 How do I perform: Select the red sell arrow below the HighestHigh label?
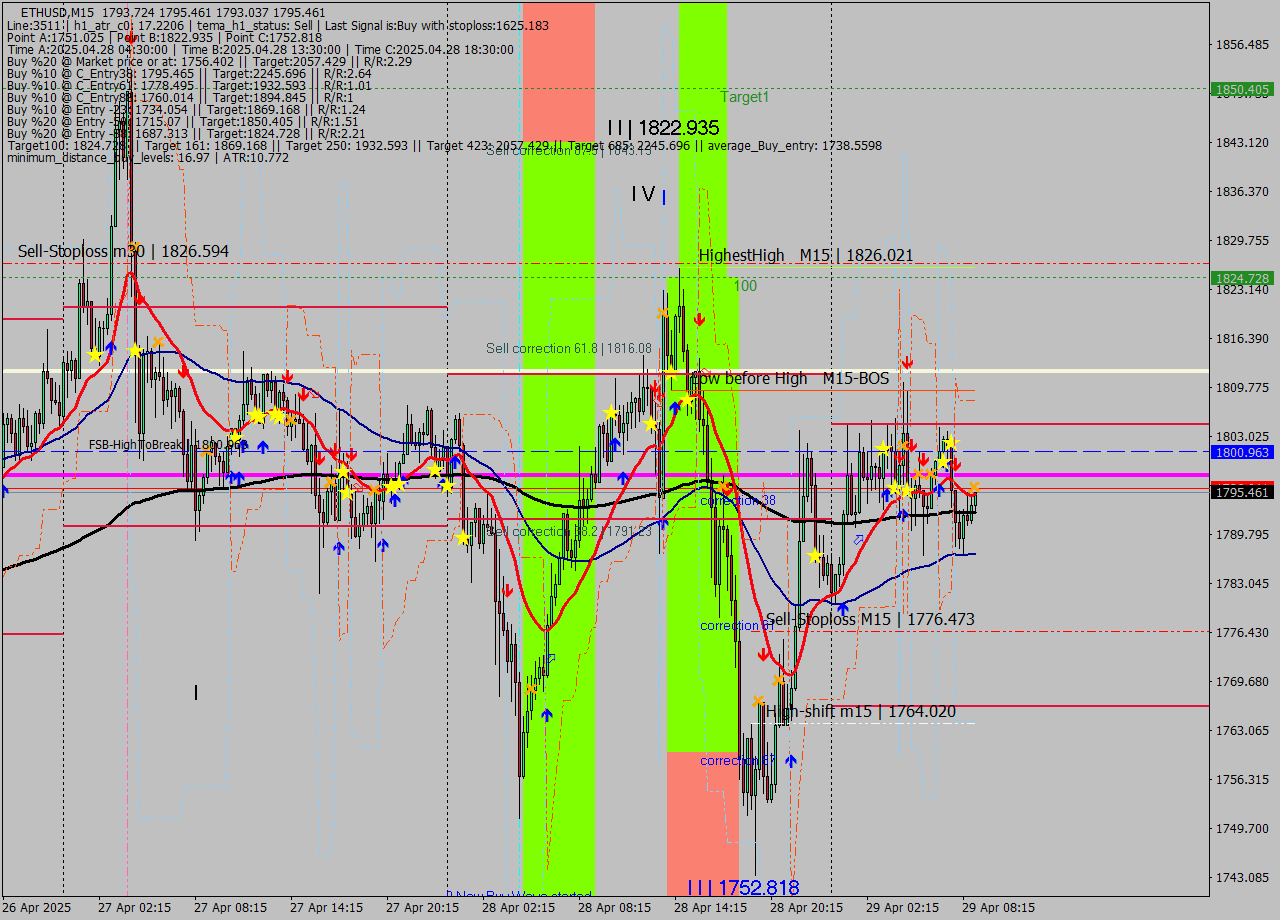[700, 318]
